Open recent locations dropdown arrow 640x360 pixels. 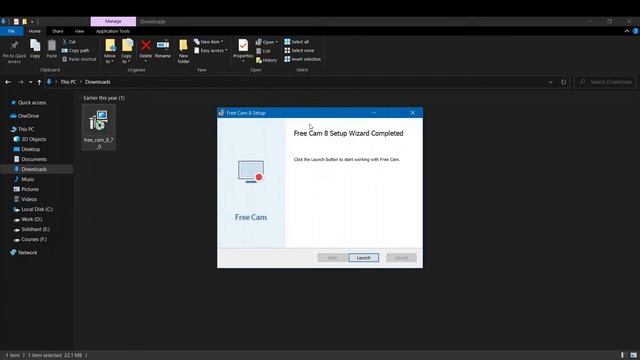(x=31, y=82)
